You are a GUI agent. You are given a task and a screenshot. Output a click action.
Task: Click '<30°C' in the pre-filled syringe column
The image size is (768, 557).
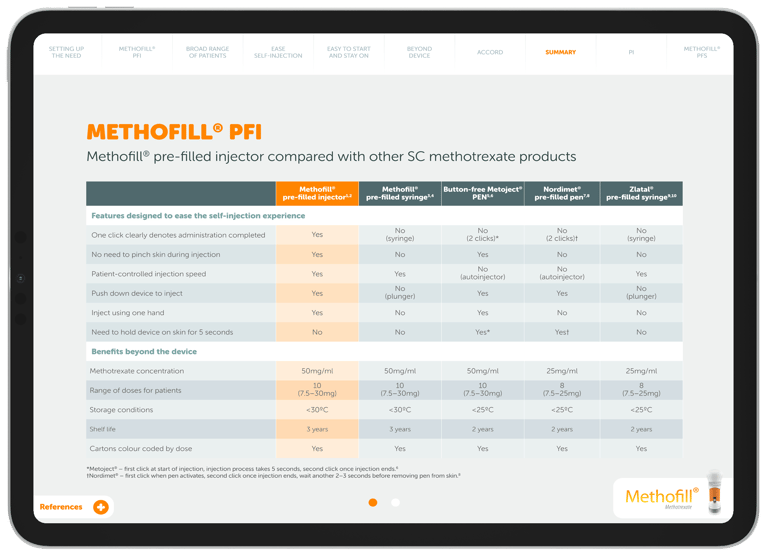[400, 410]
